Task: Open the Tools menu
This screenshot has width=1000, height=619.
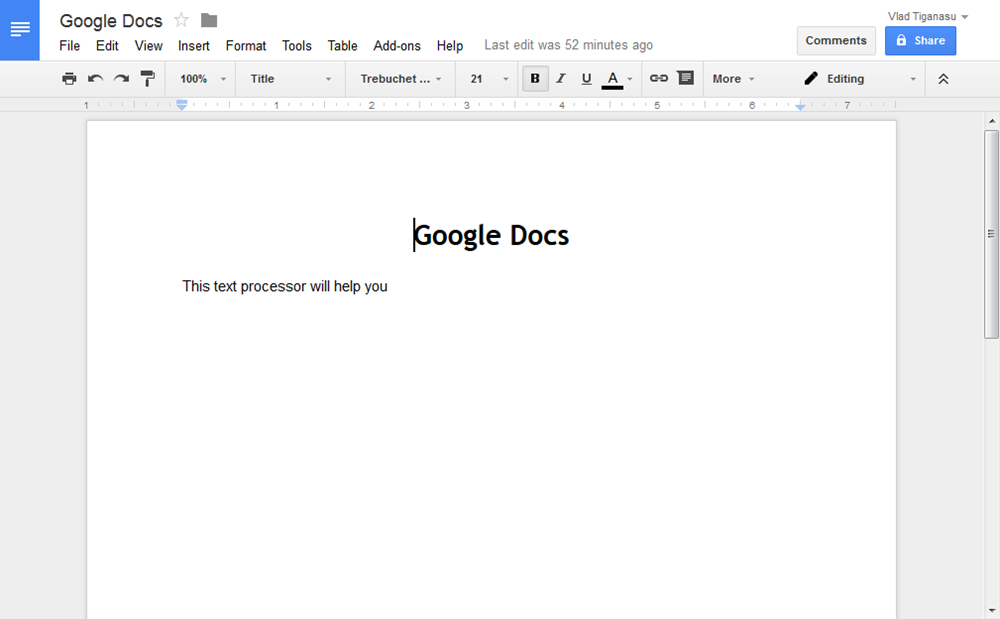Action: pyautogui.click(x=297, y=46)
